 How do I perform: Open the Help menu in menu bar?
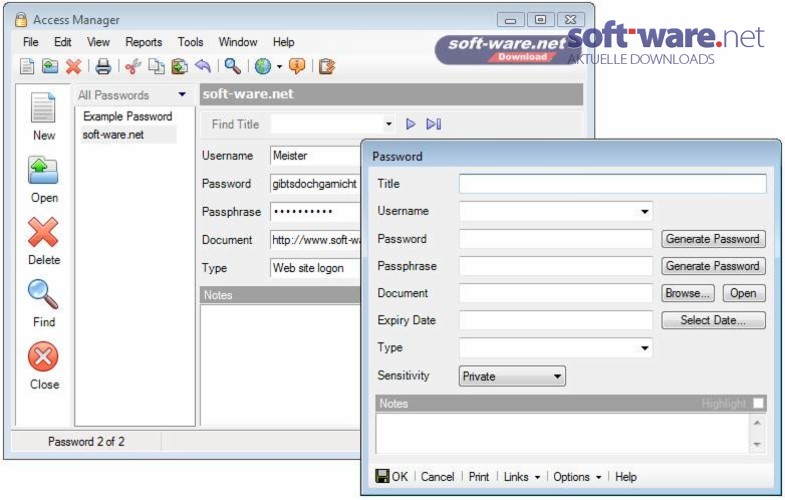tap(283, 42)
